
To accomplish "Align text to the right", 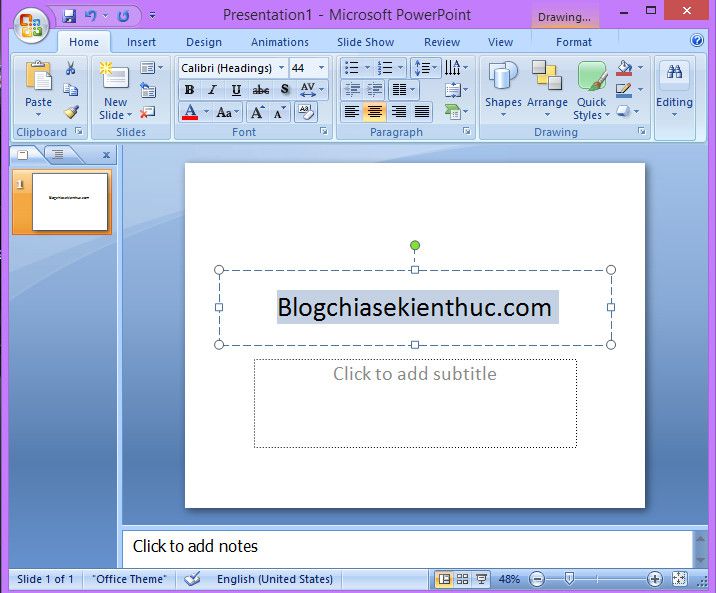I will point(399,112).
